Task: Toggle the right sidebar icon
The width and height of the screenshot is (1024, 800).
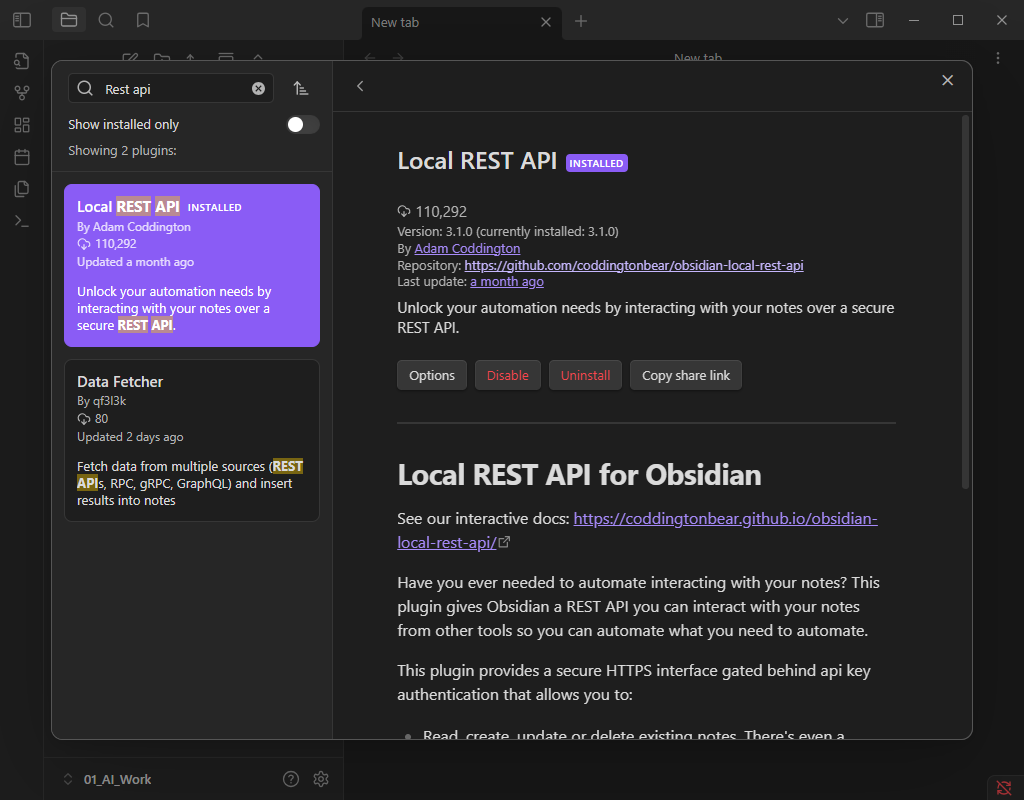Action: click(x=875, y=20)
